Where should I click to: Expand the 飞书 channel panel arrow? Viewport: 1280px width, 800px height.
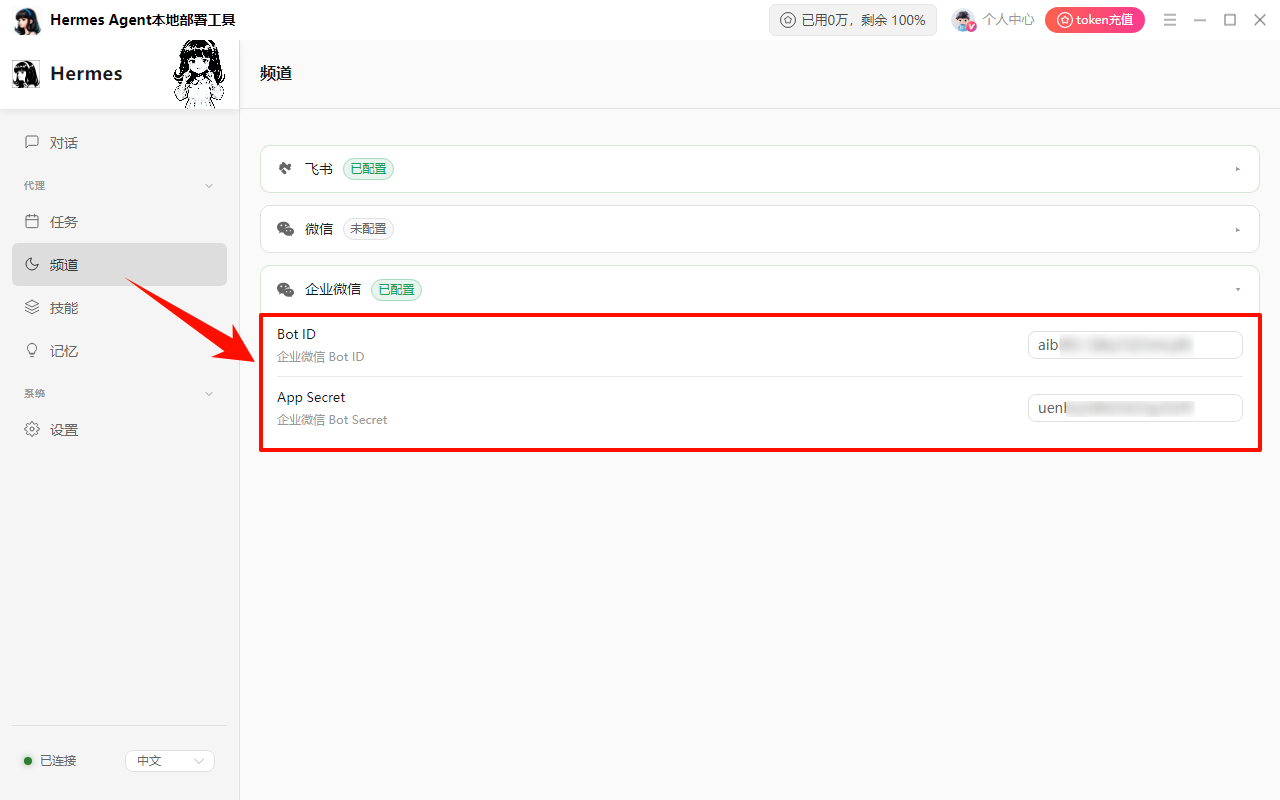(x=1238, y=169)
